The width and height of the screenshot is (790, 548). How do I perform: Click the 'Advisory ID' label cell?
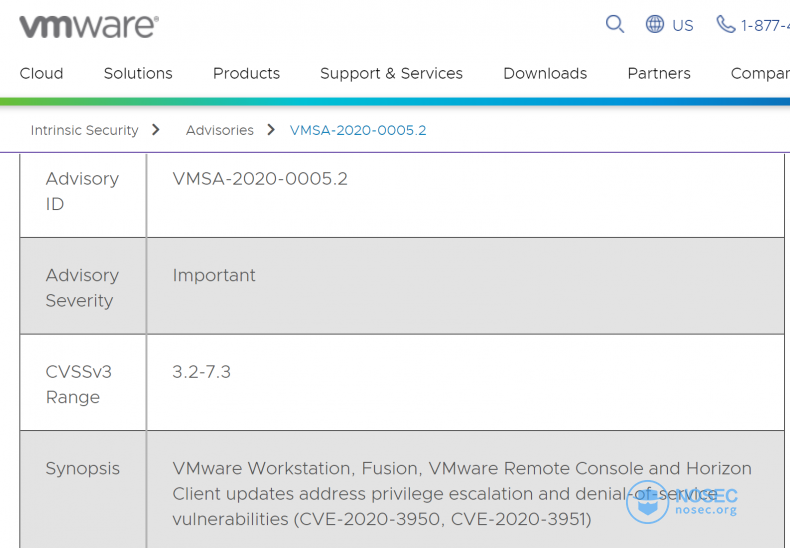click(83, 195)
